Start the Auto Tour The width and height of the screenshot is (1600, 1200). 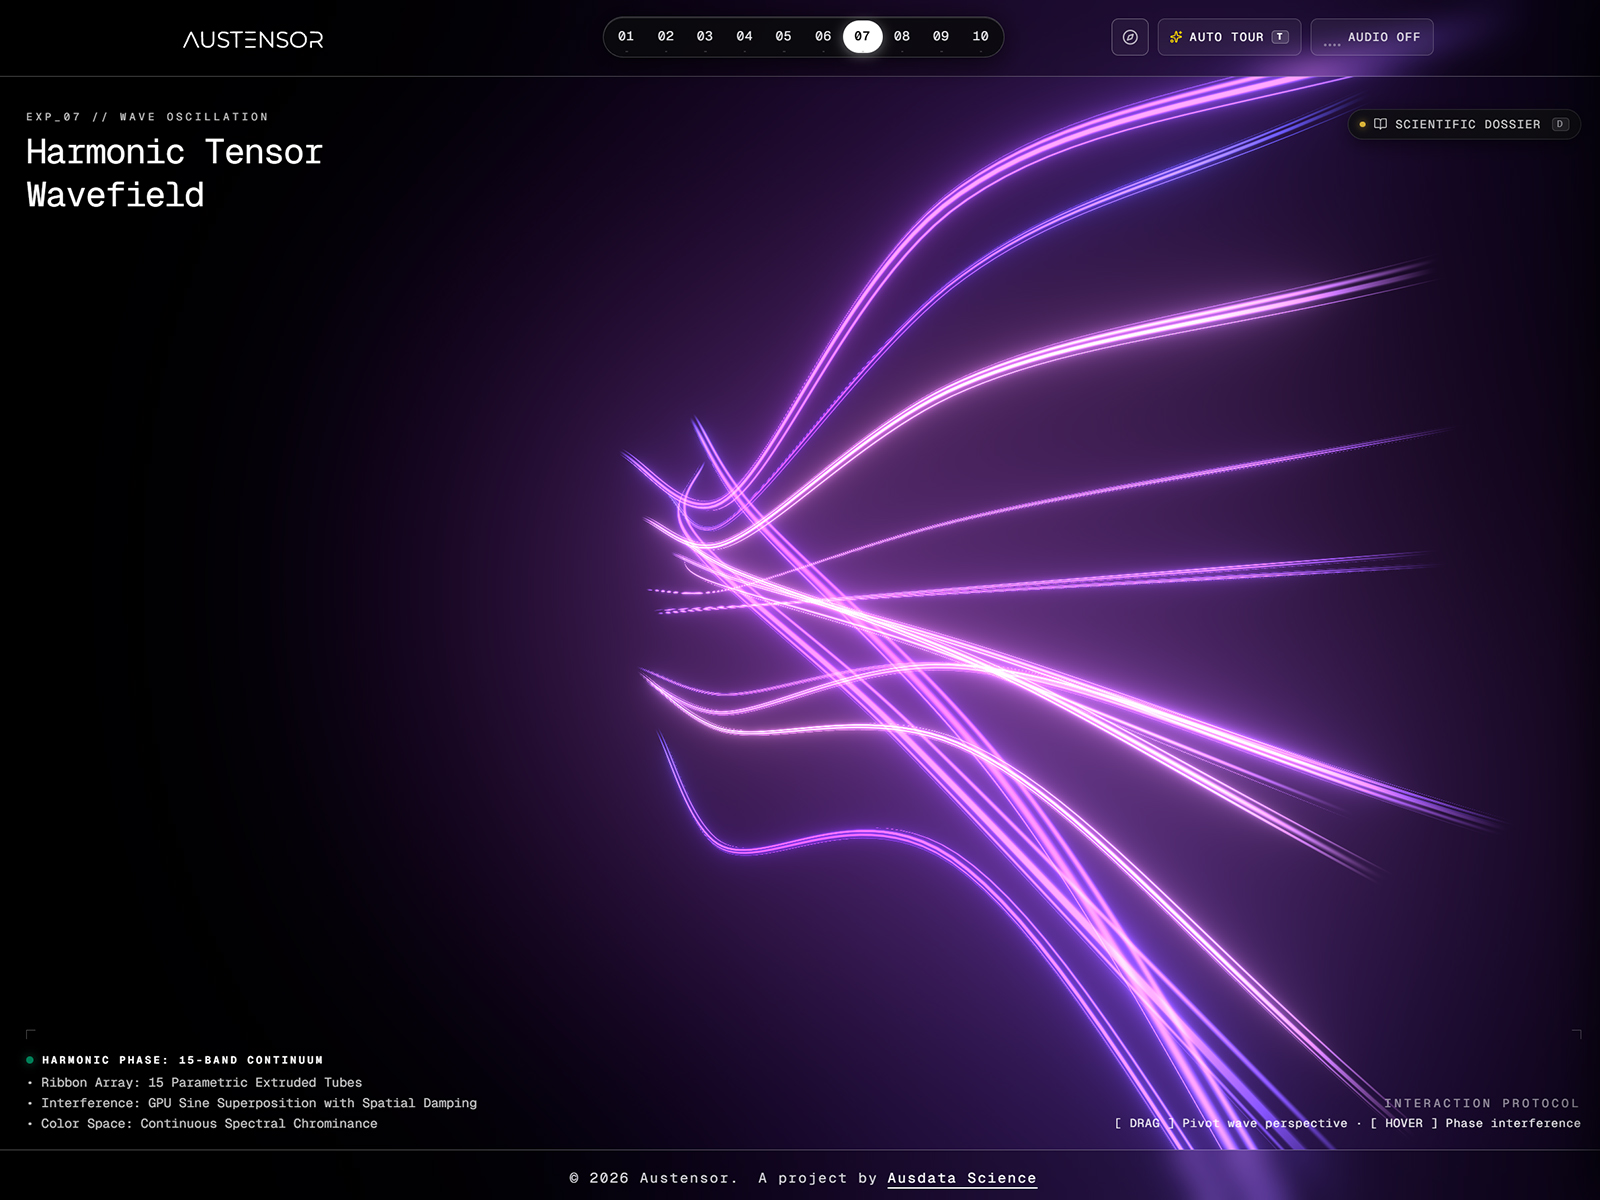click(x=1229, y=37)
